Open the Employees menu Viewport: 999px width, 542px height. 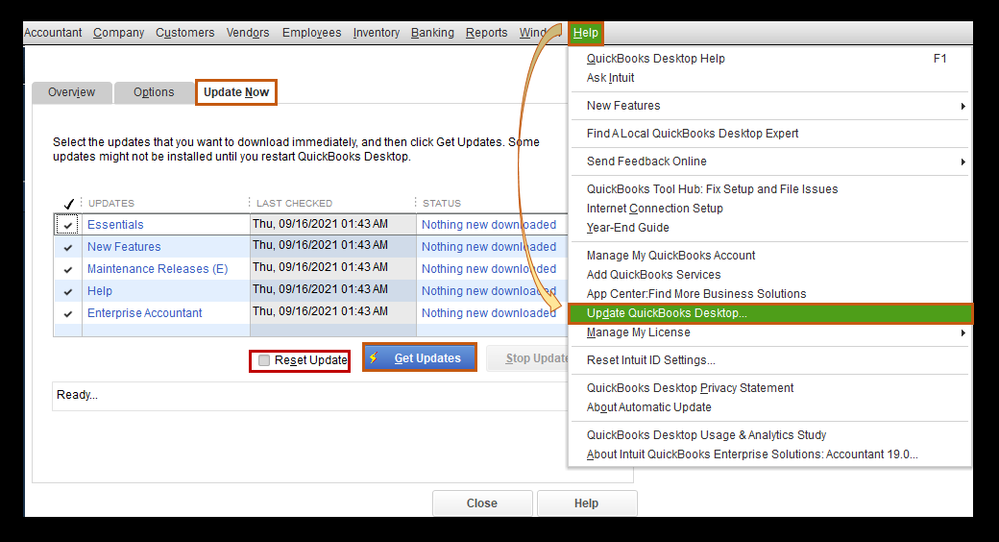[x=312, y=32]
